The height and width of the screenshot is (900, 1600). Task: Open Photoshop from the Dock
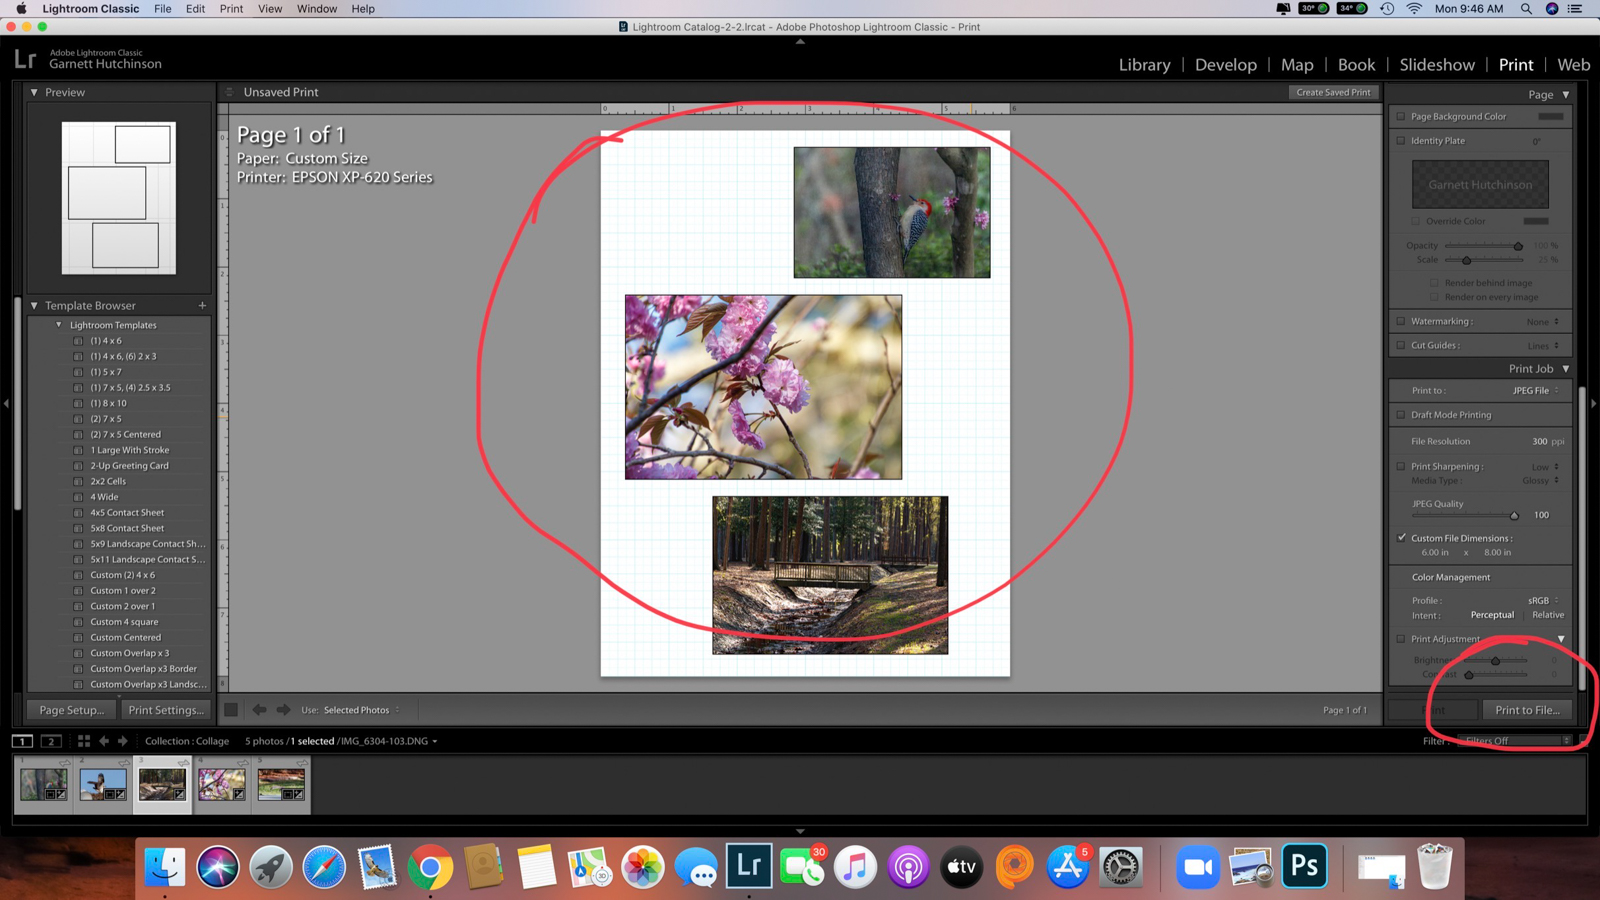1304,866
